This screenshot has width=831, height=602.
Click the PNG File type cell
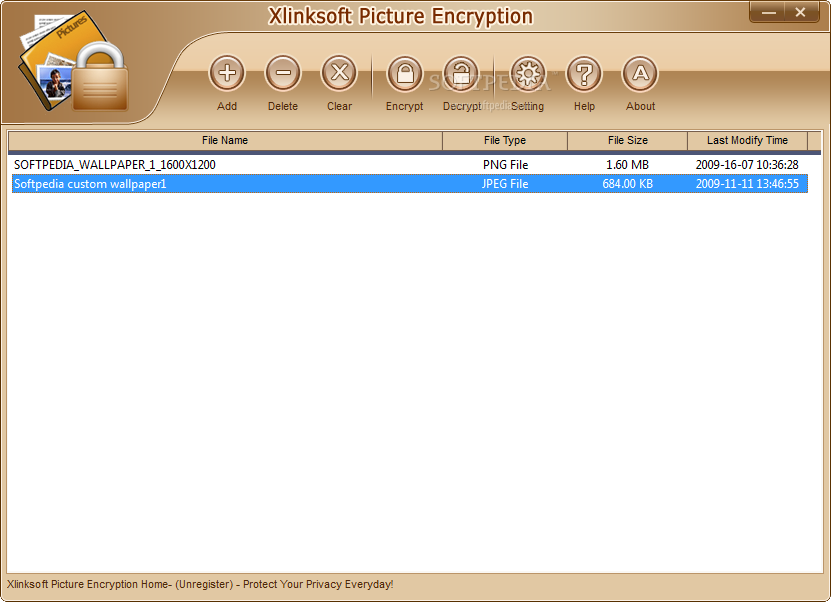pos(505,165)
